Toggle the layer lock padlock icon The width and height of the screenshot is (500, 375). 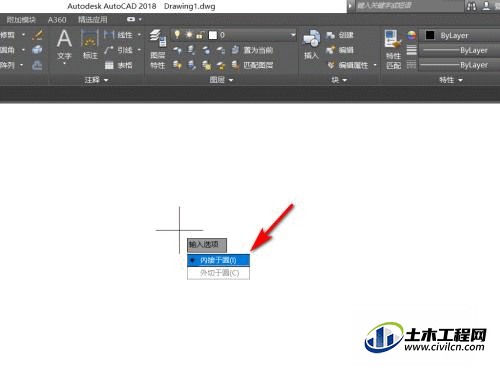pyautogui.click(x=200, y=35)
